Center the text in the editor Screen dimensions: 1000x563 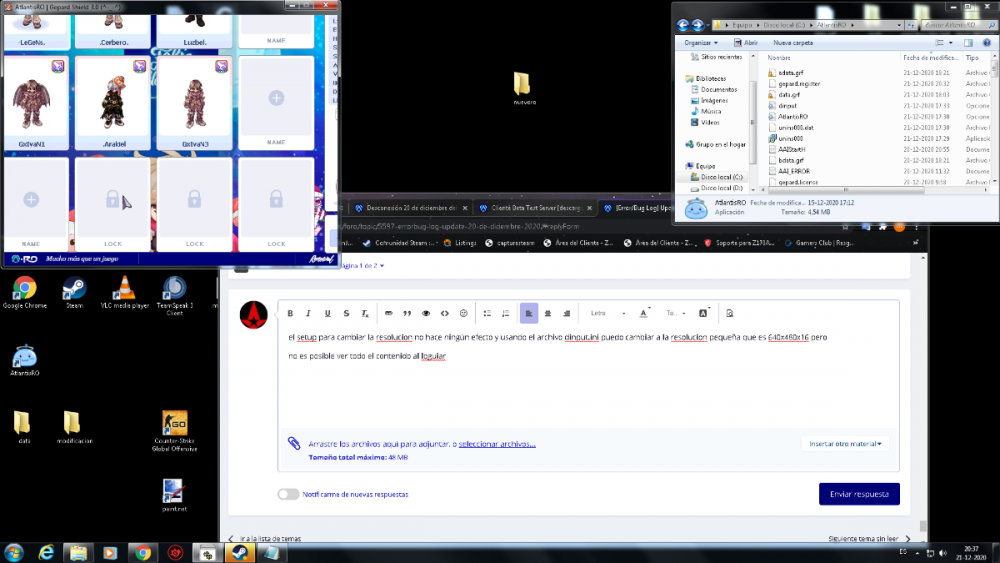pos(548,313)
